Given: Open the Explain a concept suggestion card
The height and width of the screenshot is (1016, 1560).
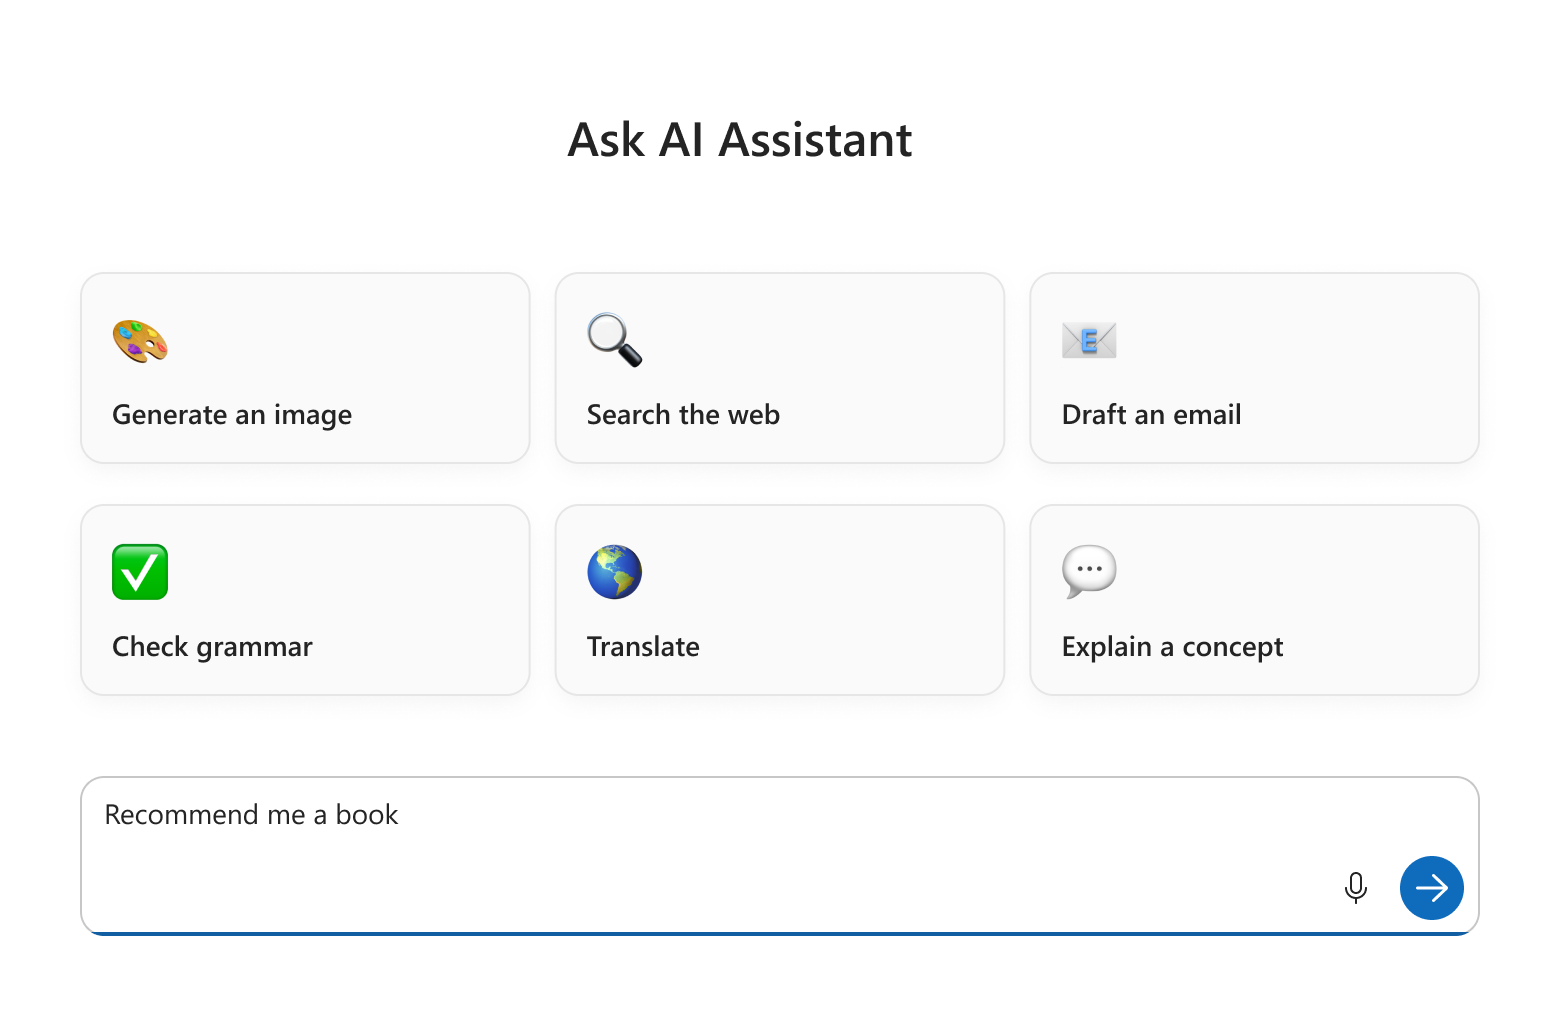Looking at the screenshot, I should 1254,600.
